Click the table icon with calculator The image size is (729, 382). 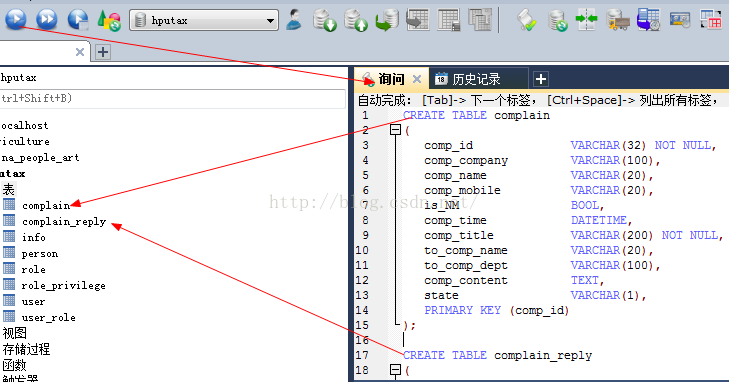[449, 20]
